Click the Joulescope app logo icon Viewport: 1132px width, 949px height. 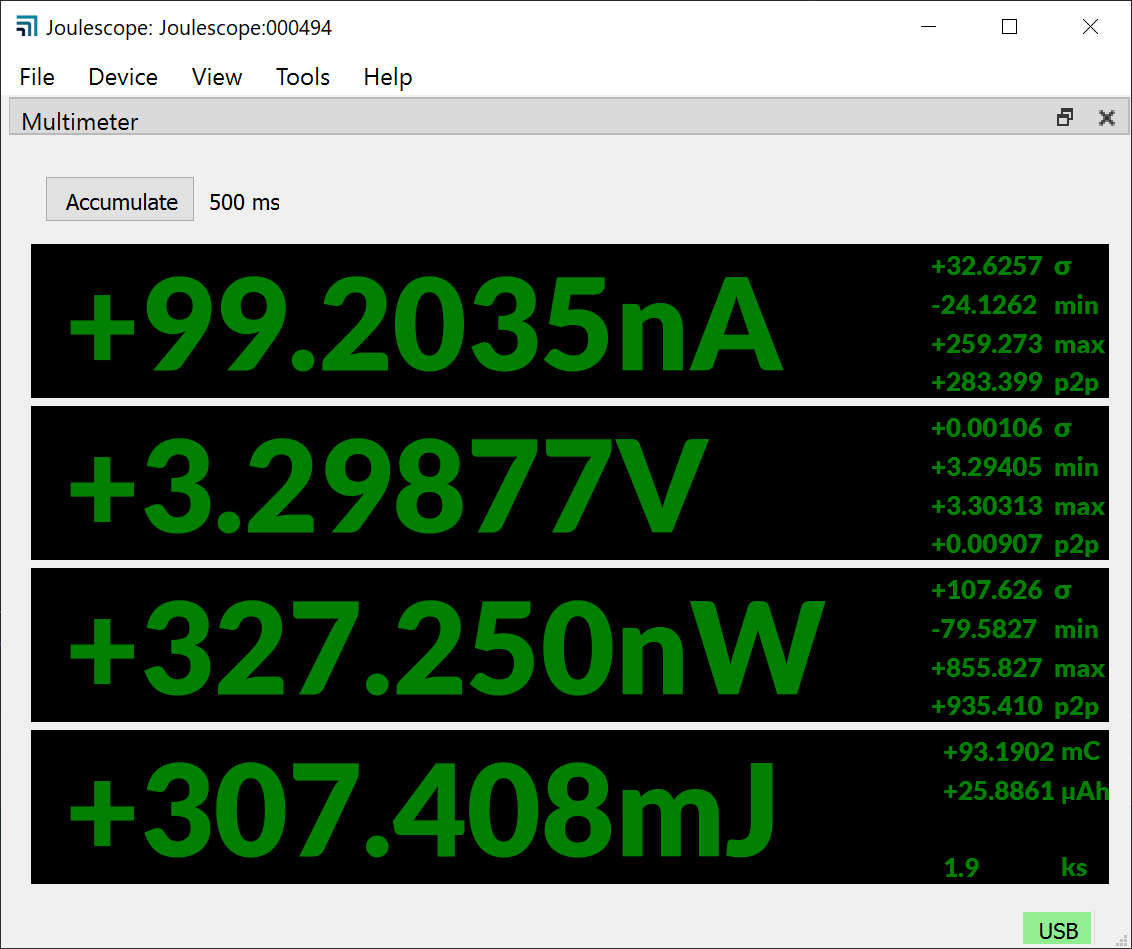pos(27,27)
